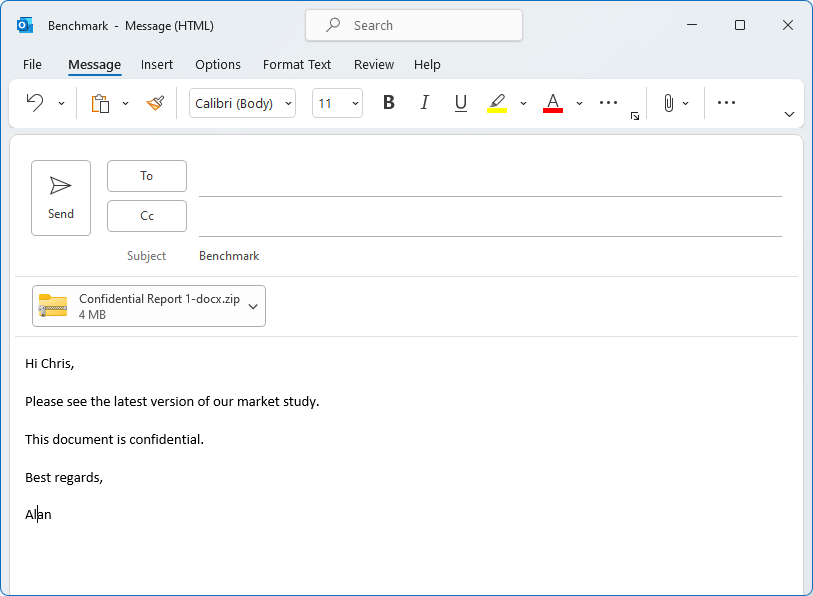The image size is (813, 596).
Task: Open the Format Text tab
Action: 297,64
